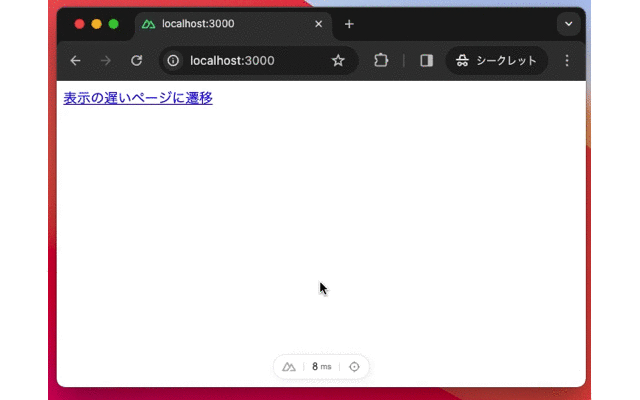Reload the localhost:3000 page

click(x=136, y=61)
